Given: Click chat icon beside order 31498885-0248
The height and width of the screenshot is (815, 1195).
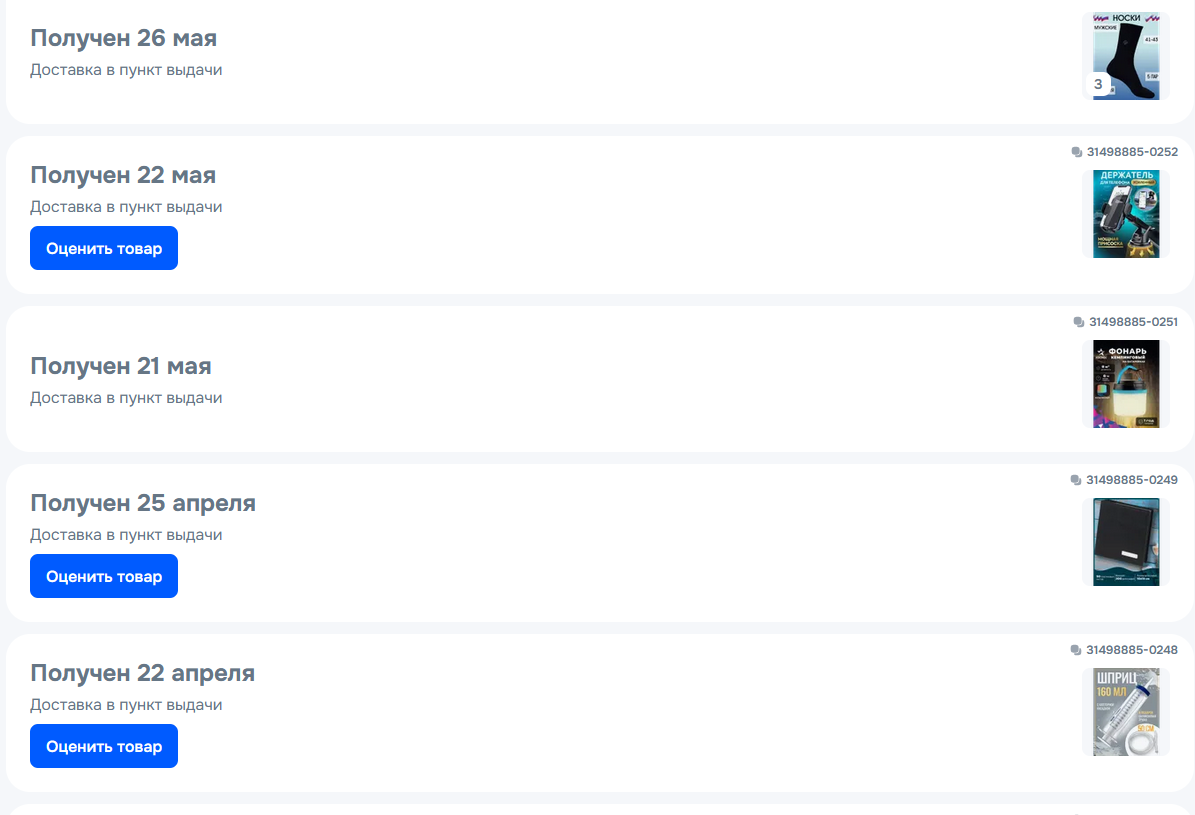Looking at the screenshot, I should 1075,650.
